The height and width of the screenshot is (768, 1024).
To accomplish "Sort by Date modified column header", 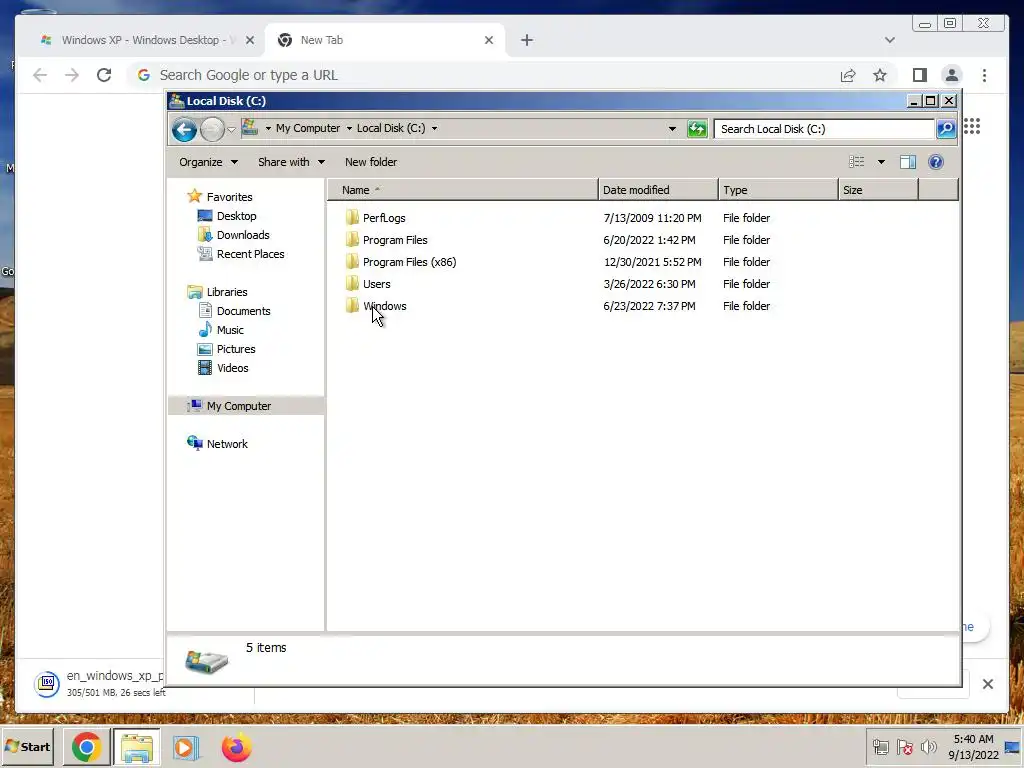I will point(658,190).
